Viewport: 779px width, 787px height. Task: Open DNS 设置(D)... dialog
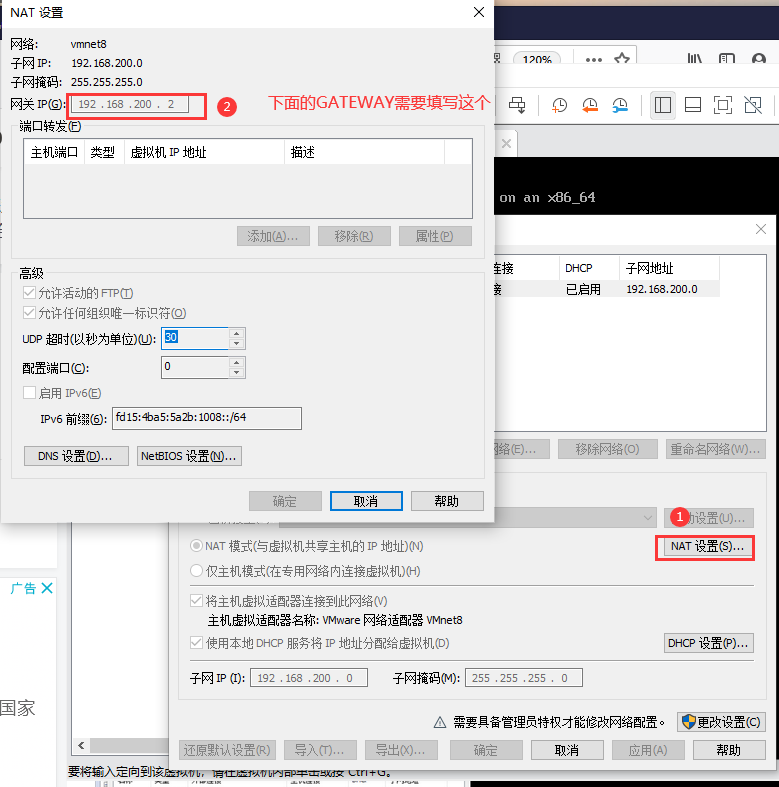tap(76, 456)
